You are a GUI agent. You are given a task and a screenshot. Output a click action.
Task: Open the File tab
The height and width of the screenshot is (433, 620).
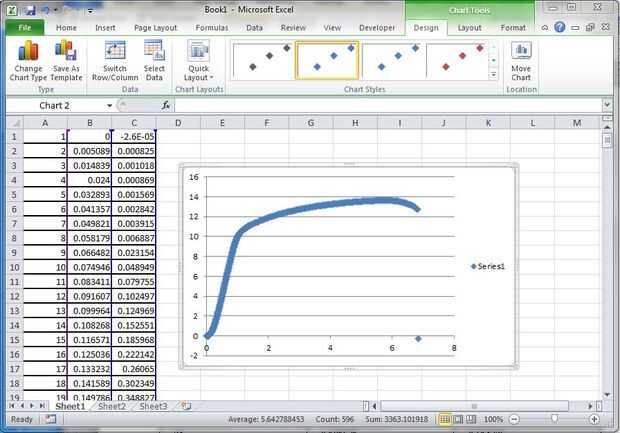[x=25, y=28]
